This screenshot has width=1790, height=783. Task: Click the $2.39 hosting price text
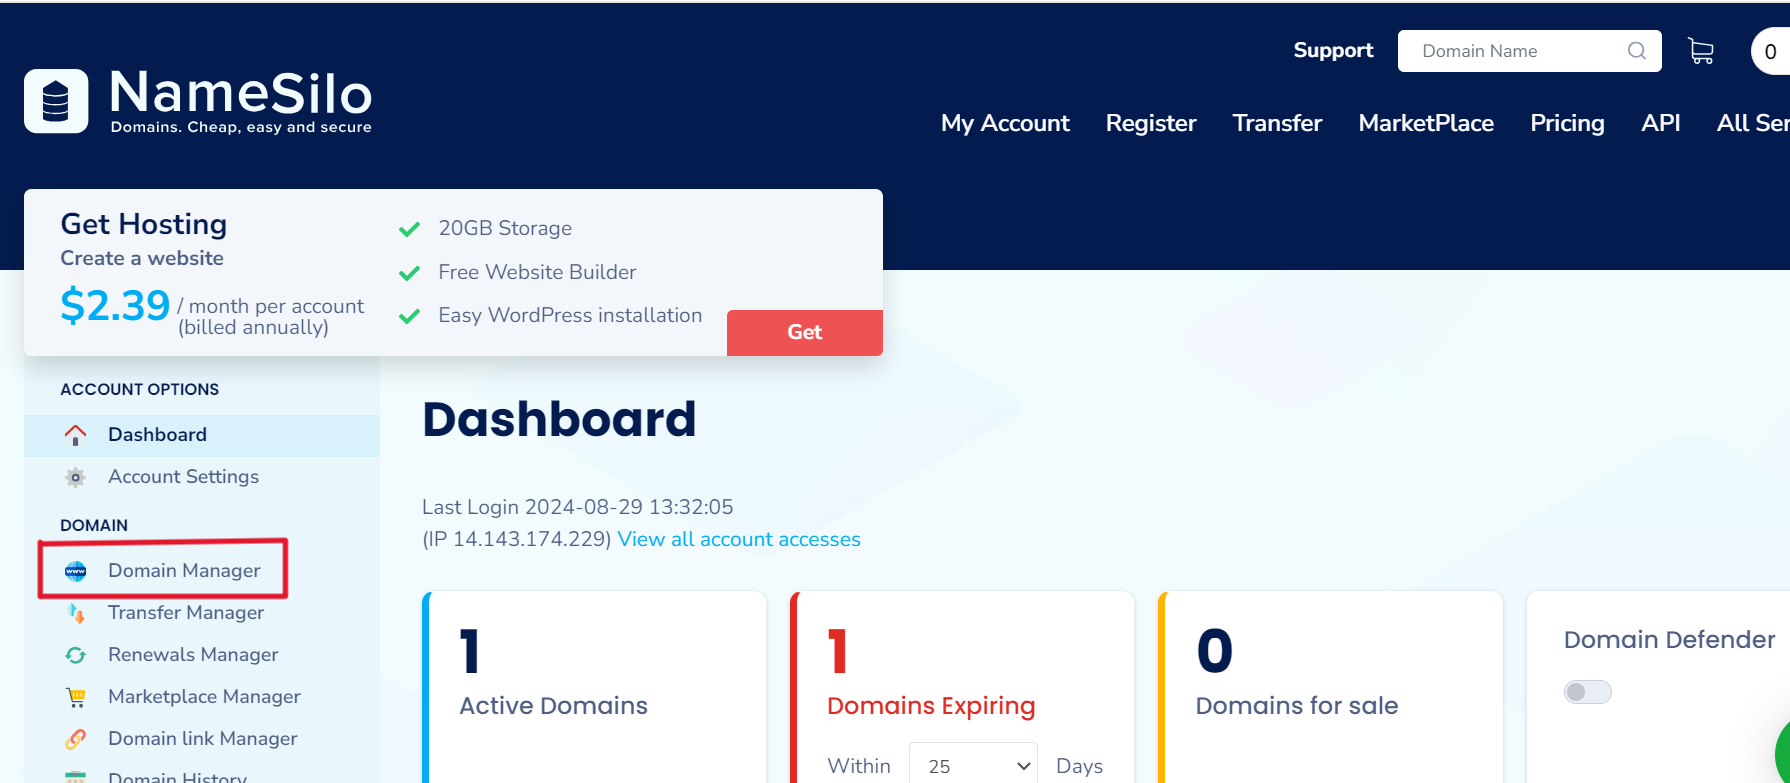pyautogui.click(x=115, y=305)
